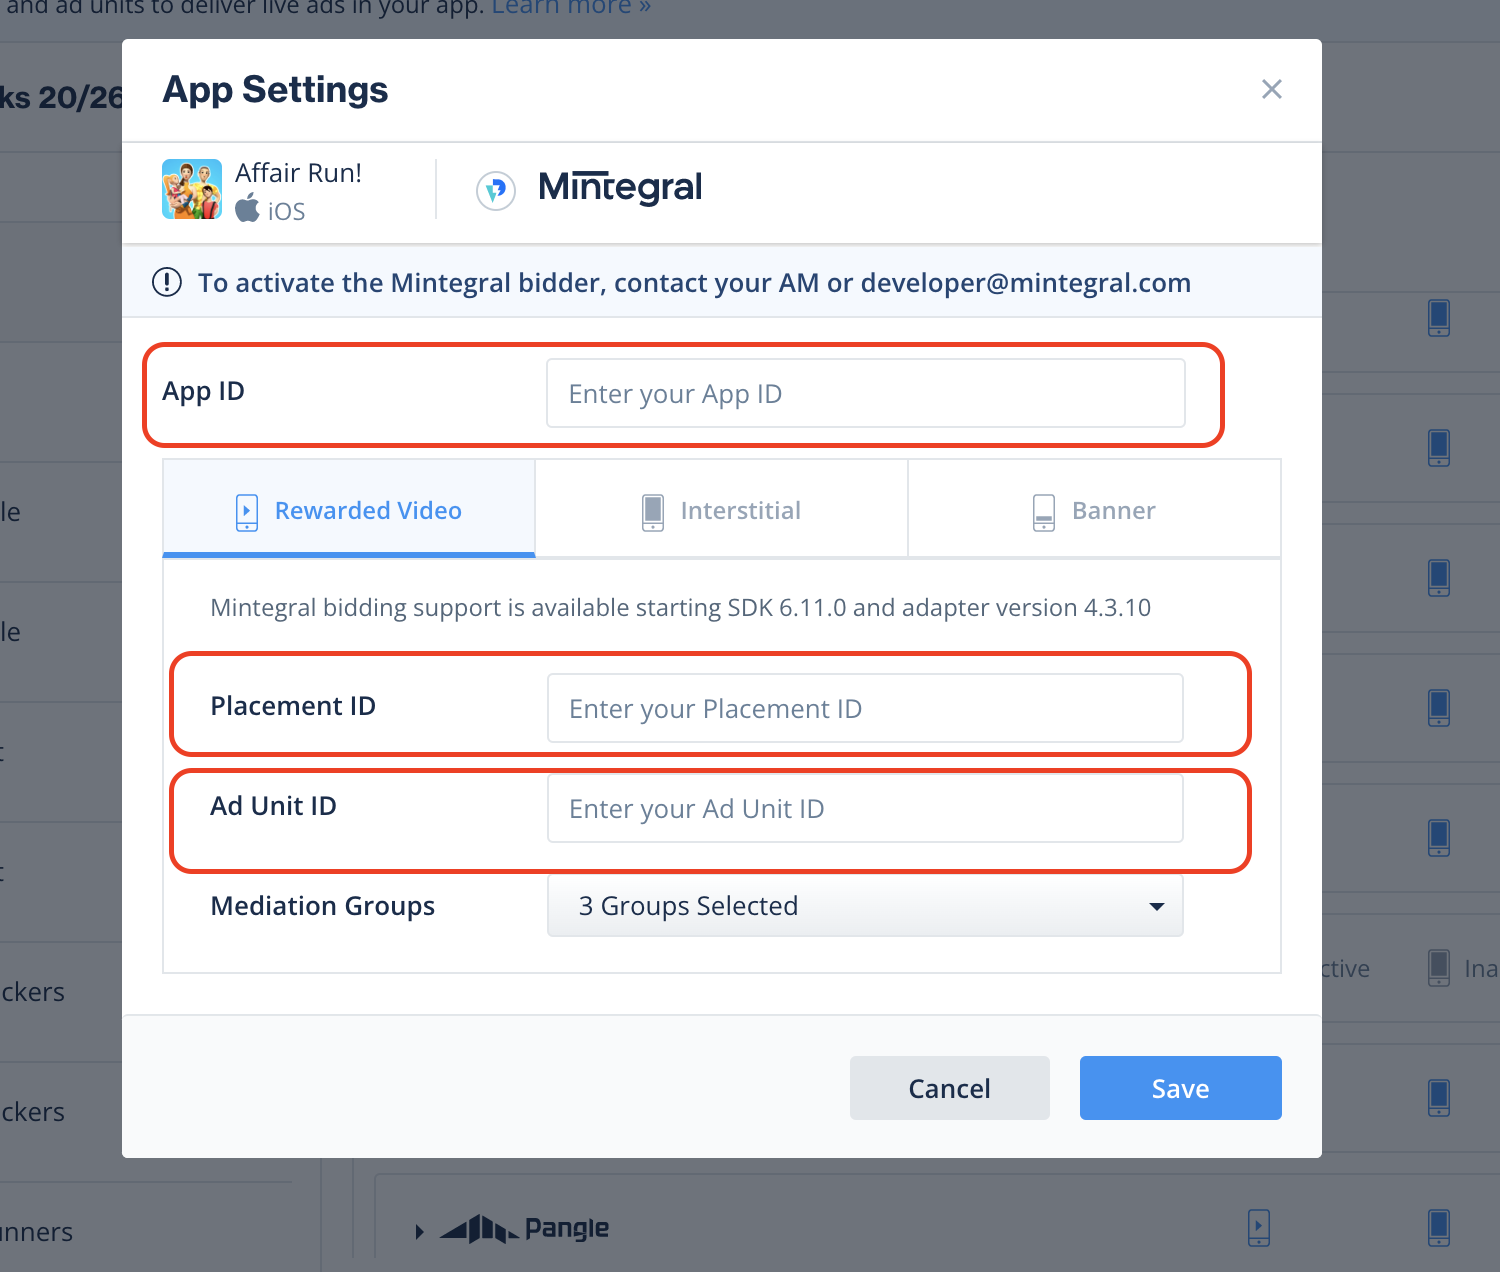Switch to the Rewarded Video tab
The width and height of the screenshot is (1500, 1272).
point(349,508)
